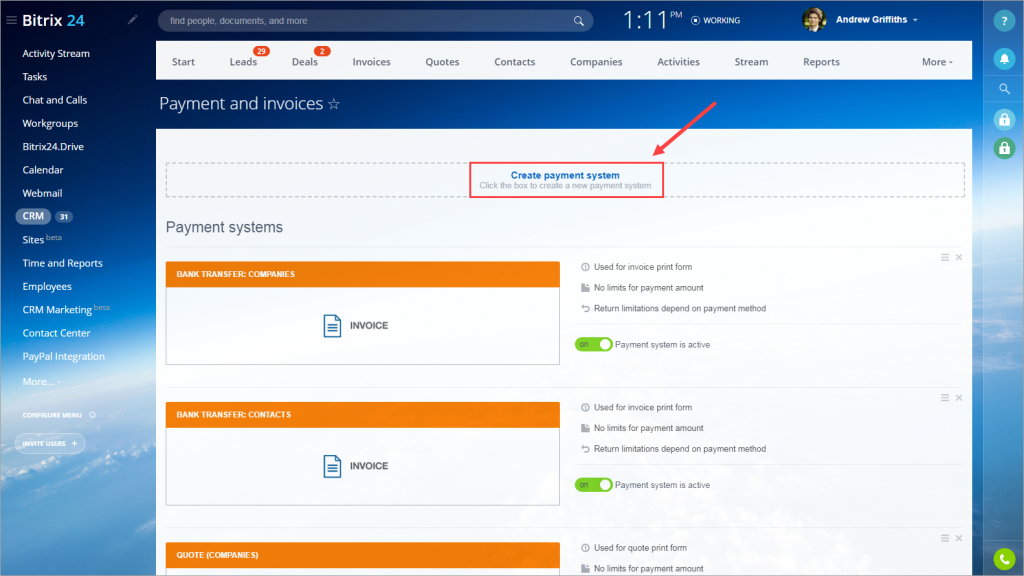Expand the More dropdown in CRM tabs

pos(937,61)
